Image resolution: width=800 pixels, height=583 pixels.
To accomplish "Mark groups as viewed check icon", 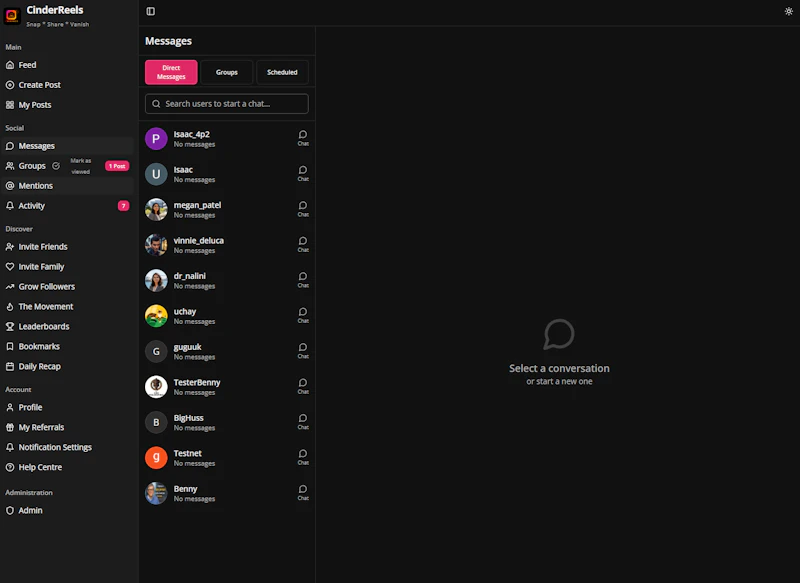I will 56,166.
